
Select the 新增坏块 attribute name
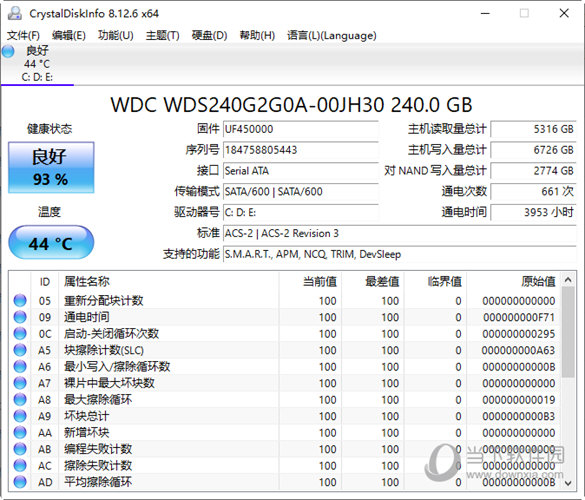[x=87, y=432]
